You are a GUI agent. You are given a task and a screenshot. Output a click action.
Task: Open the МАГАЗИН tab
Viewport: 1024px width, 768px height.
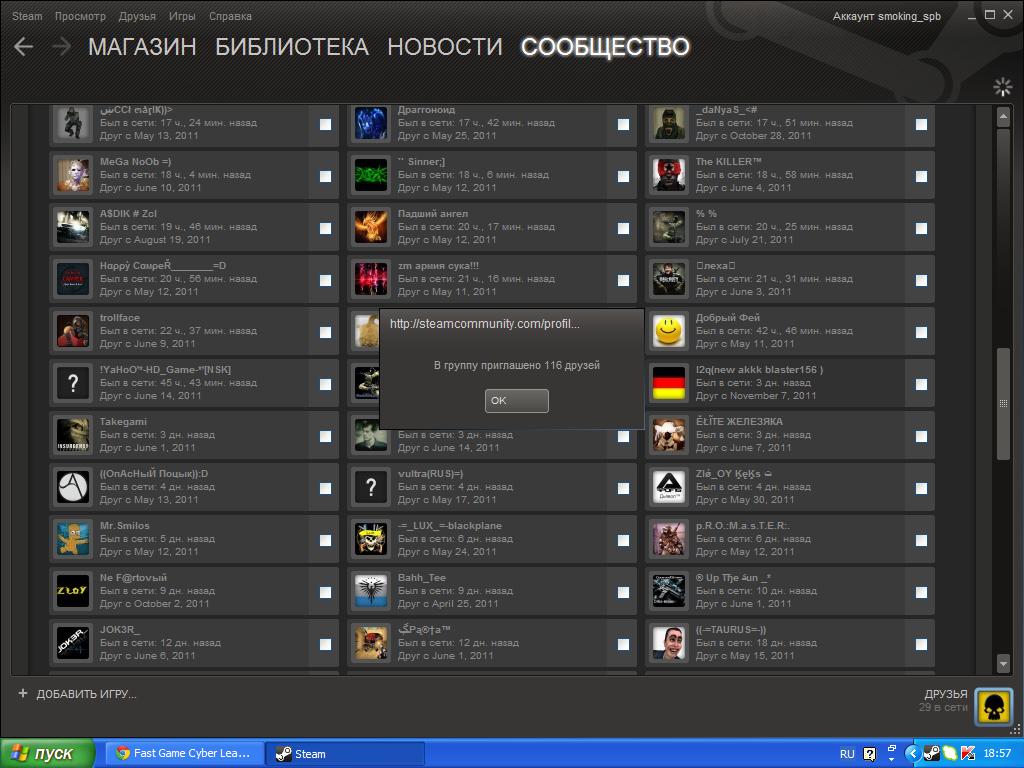tap(142, 46)
